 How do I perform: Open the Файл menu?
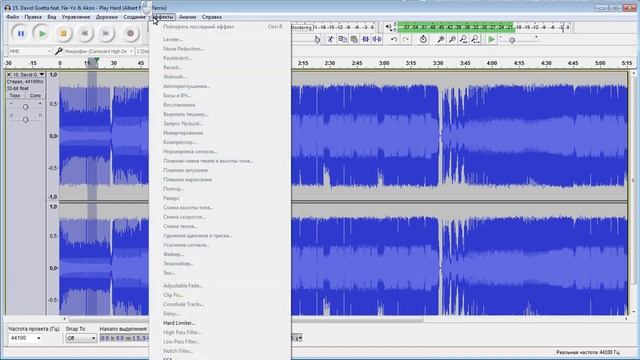[12, 17]
